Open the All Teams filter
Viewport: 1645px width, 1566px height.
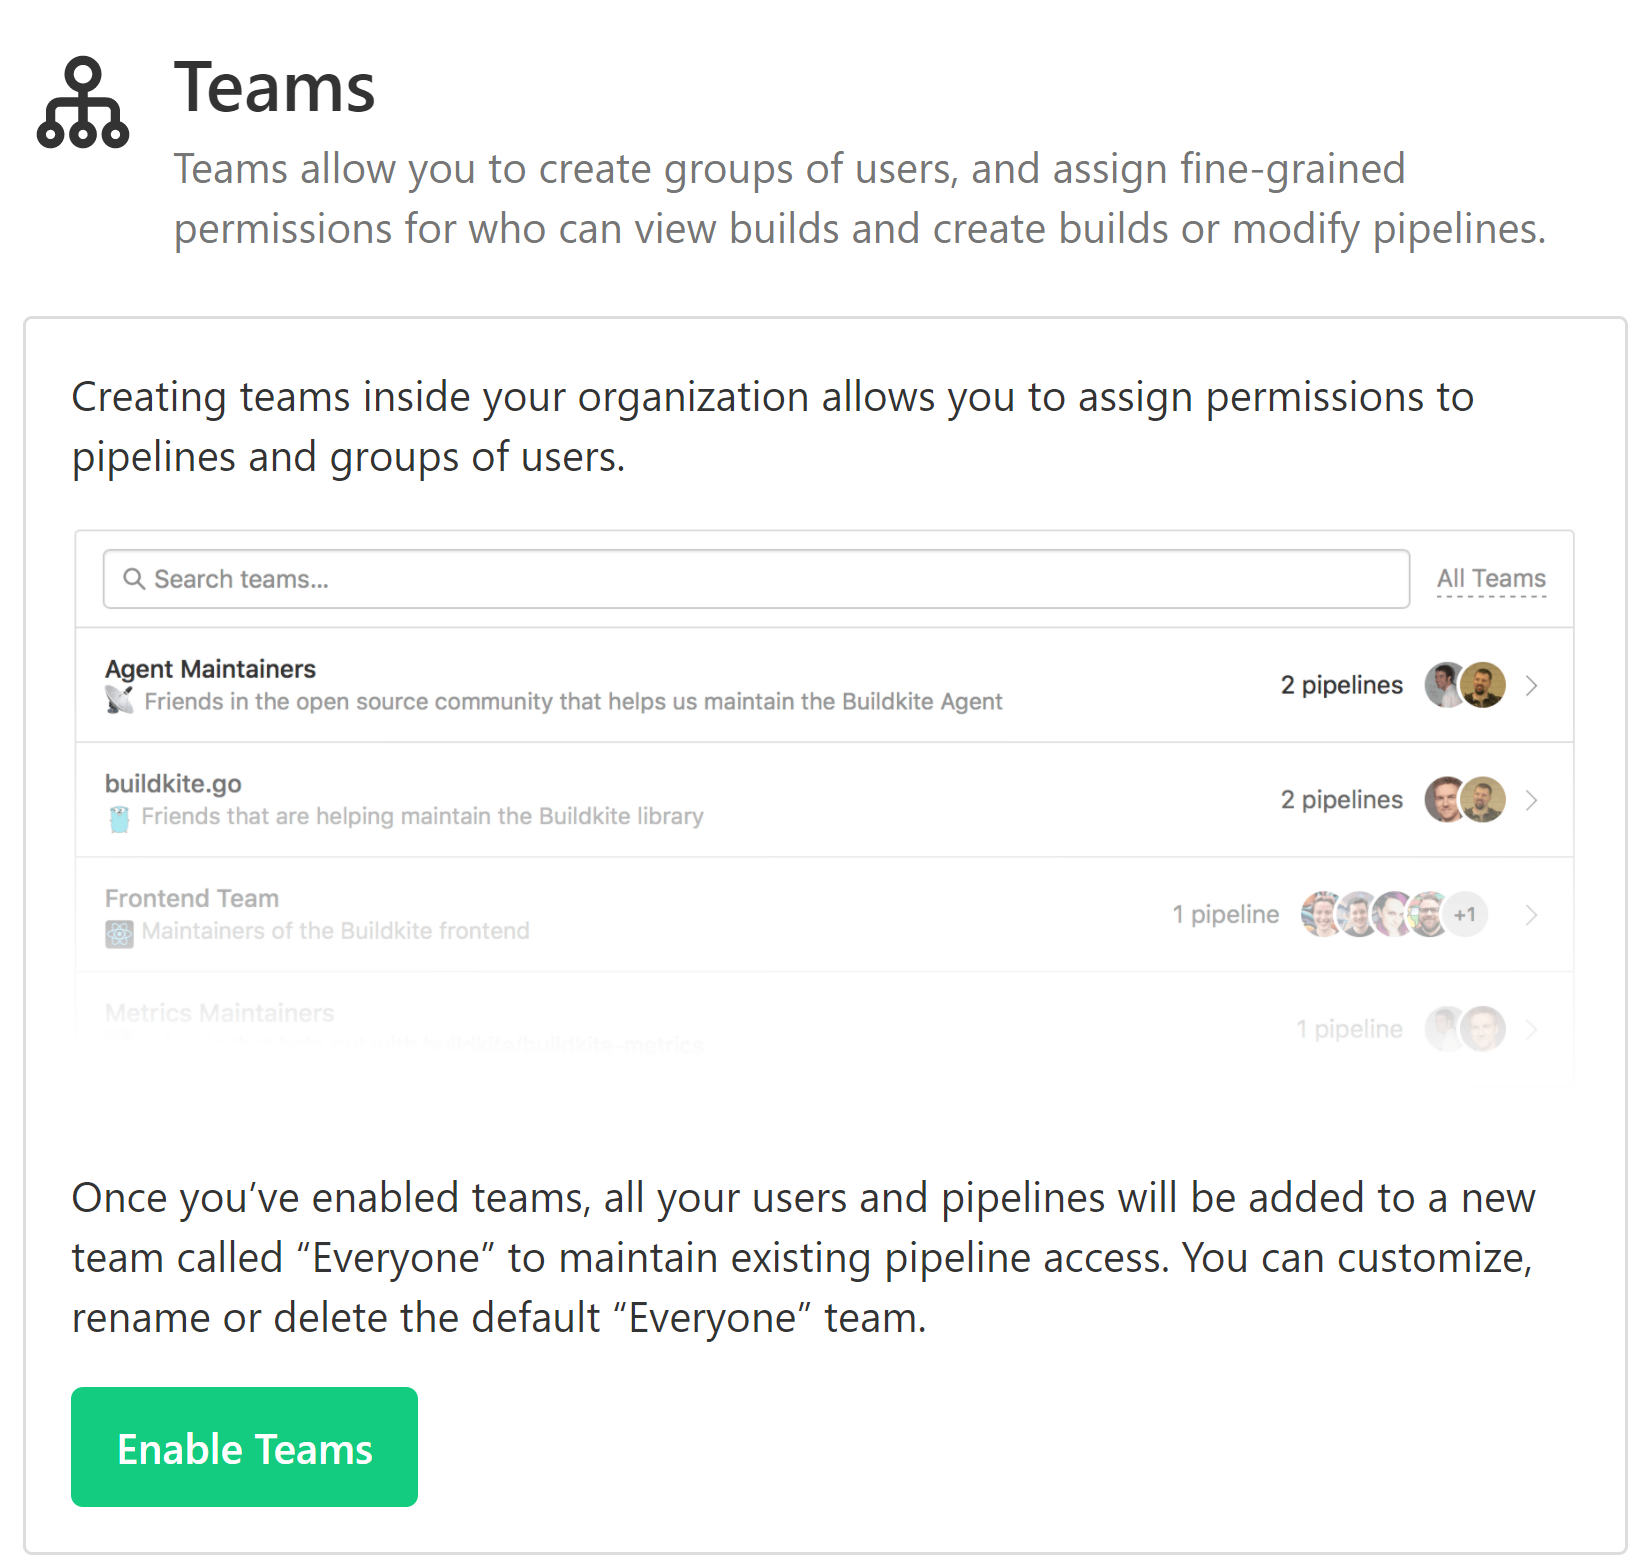point(1490,578)
